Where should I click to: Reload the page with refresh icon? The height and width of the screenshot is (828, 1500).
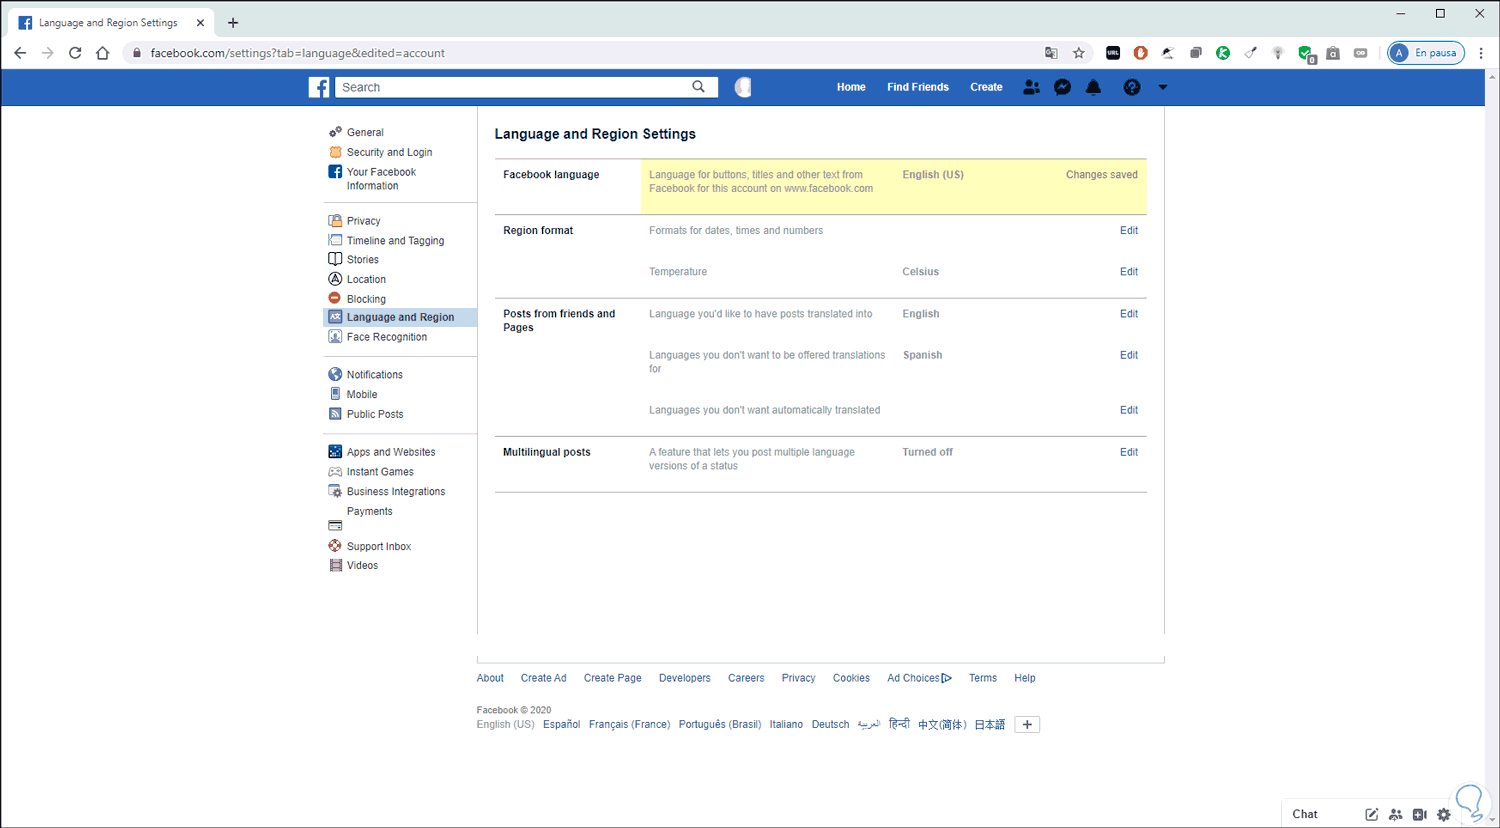[75, 53]
